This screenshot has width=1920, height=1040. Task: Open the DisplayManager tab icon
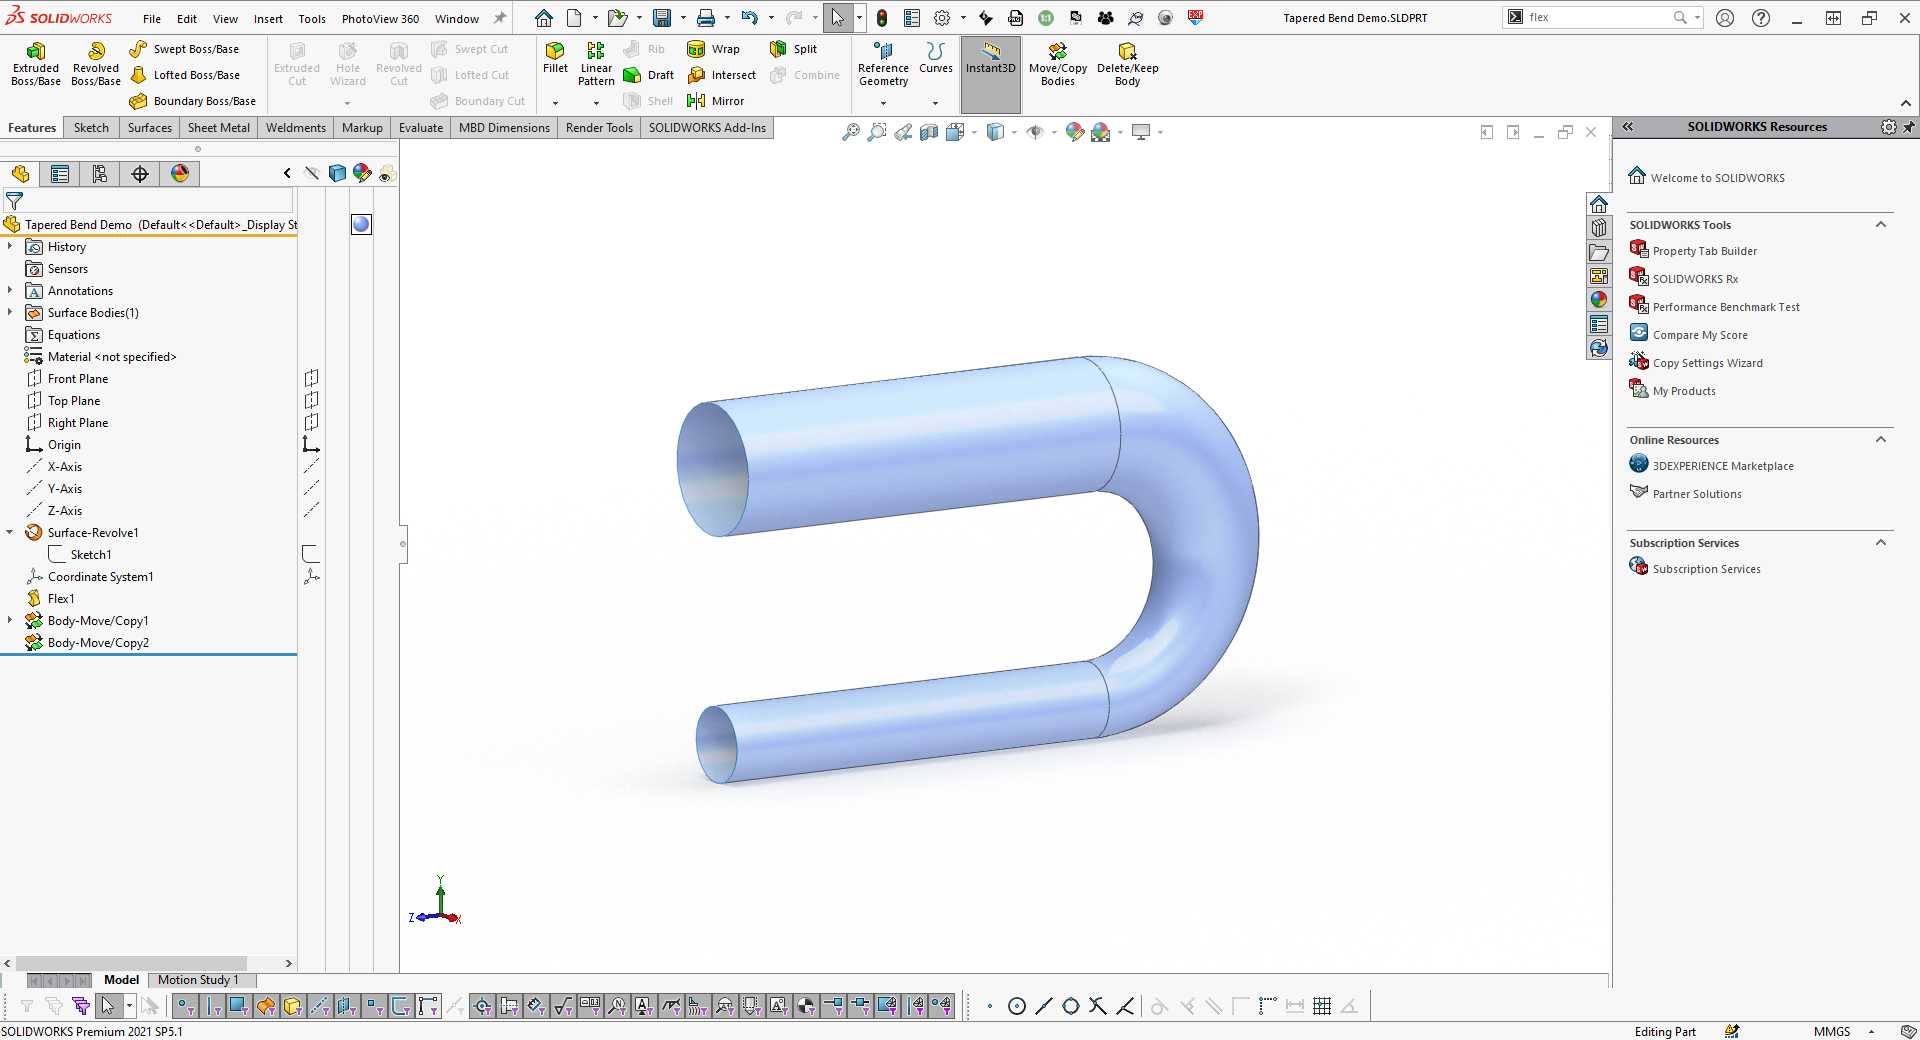tap(180, 174)
